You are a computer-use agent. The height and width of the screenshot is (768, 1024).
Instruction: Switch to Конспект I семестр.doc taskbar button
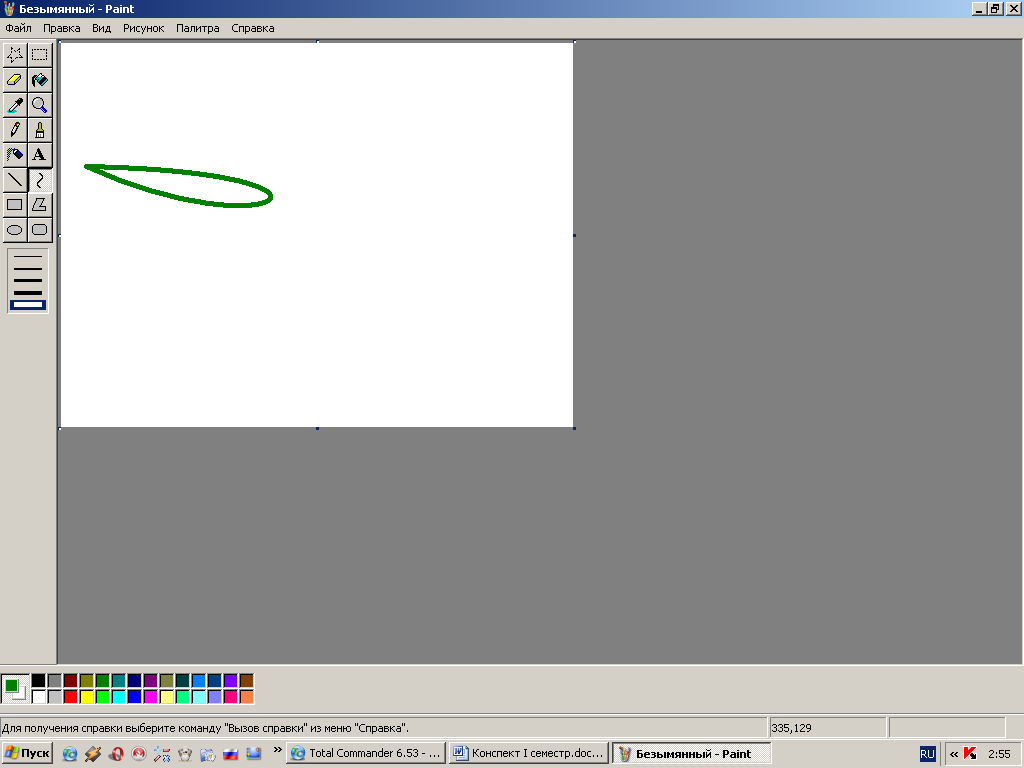(x=528, y=753)
